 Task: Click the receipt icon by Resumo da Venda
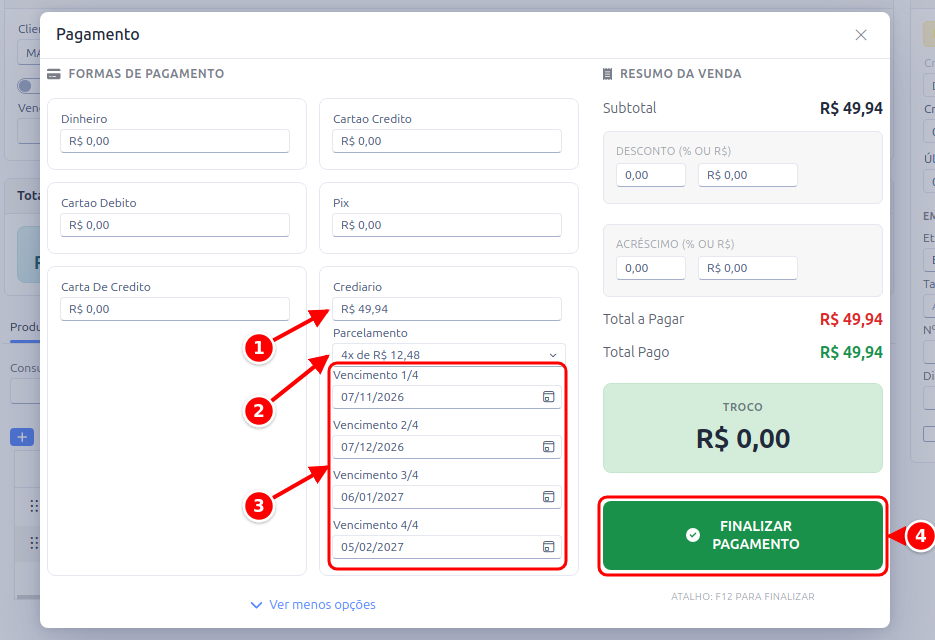point(607,74)
